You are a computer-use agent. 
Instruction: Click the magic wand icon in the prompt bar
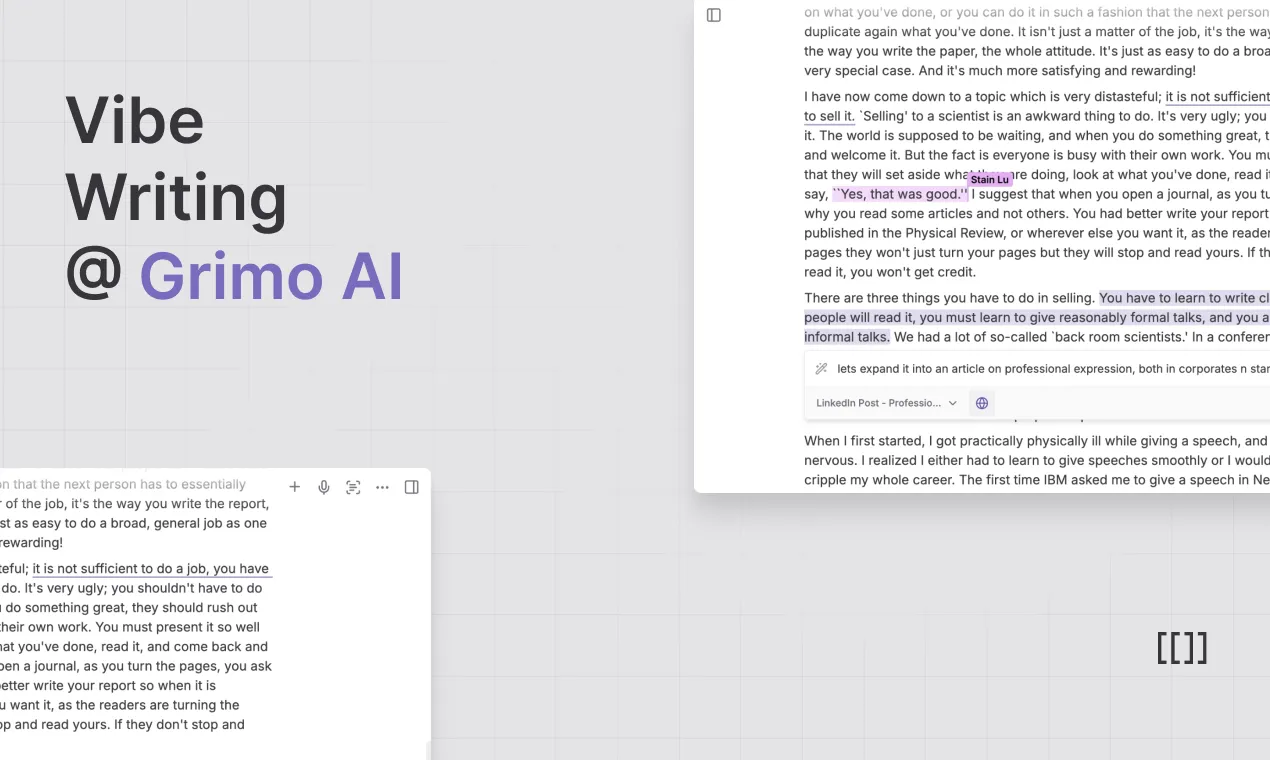pos(821,368)
